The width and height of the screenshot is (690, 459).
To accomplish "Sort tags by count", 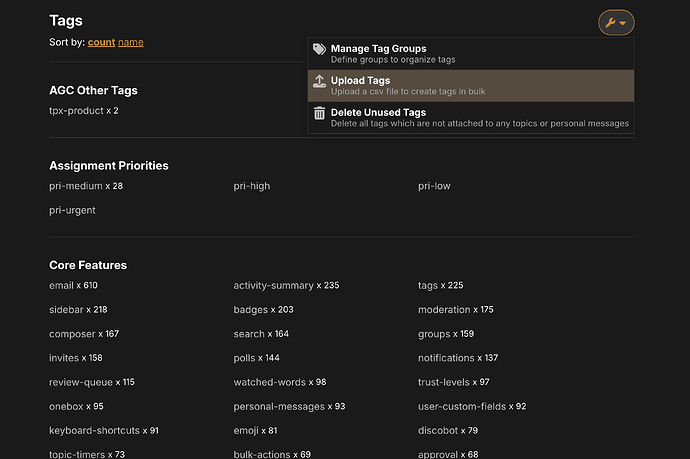I will click(x=101, y=42).
